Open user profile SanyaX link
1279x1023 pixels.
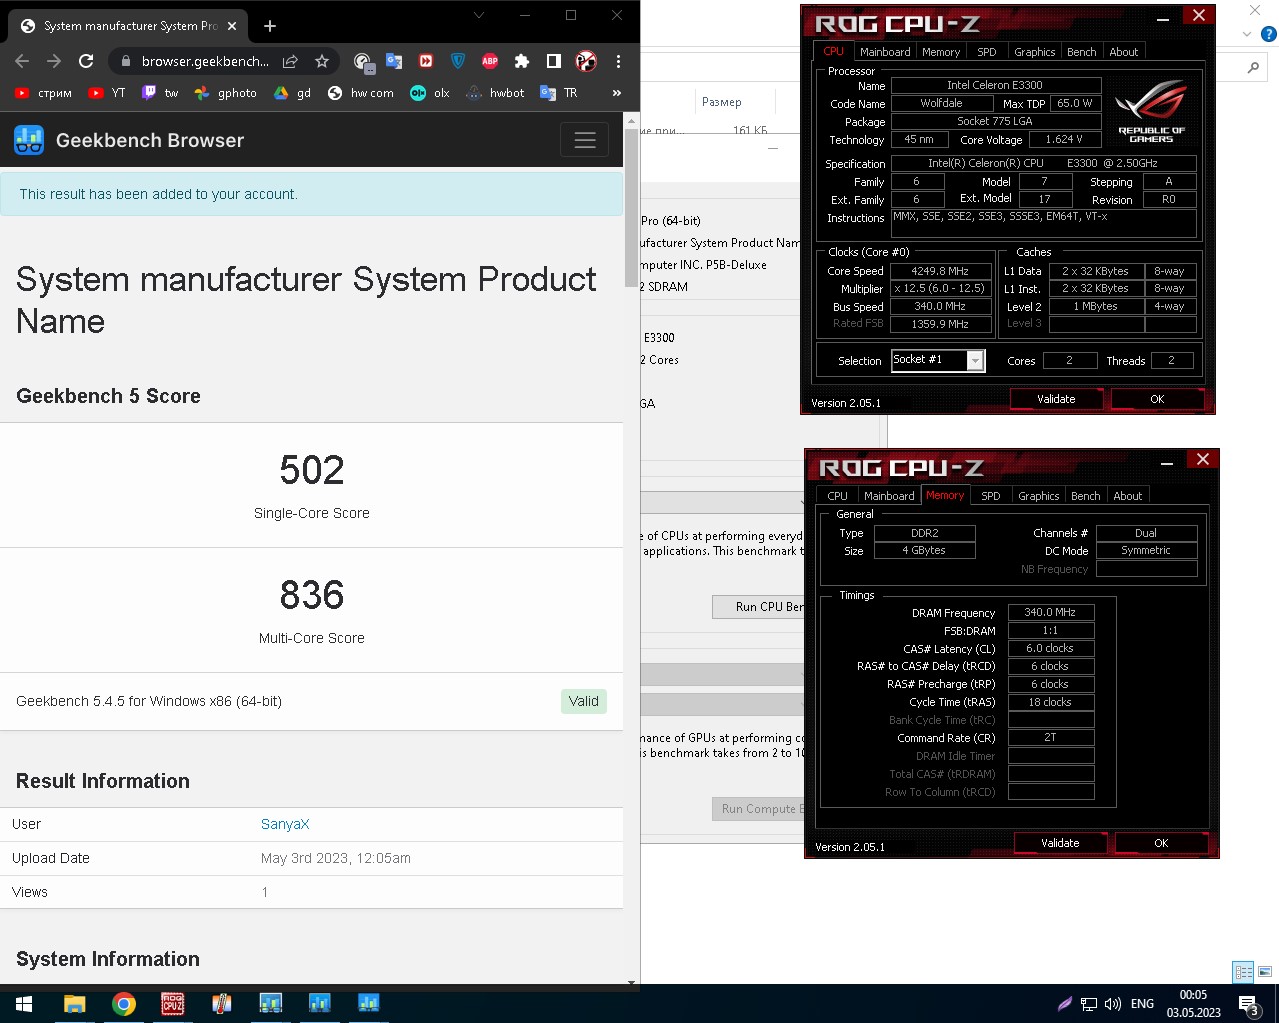285,824
